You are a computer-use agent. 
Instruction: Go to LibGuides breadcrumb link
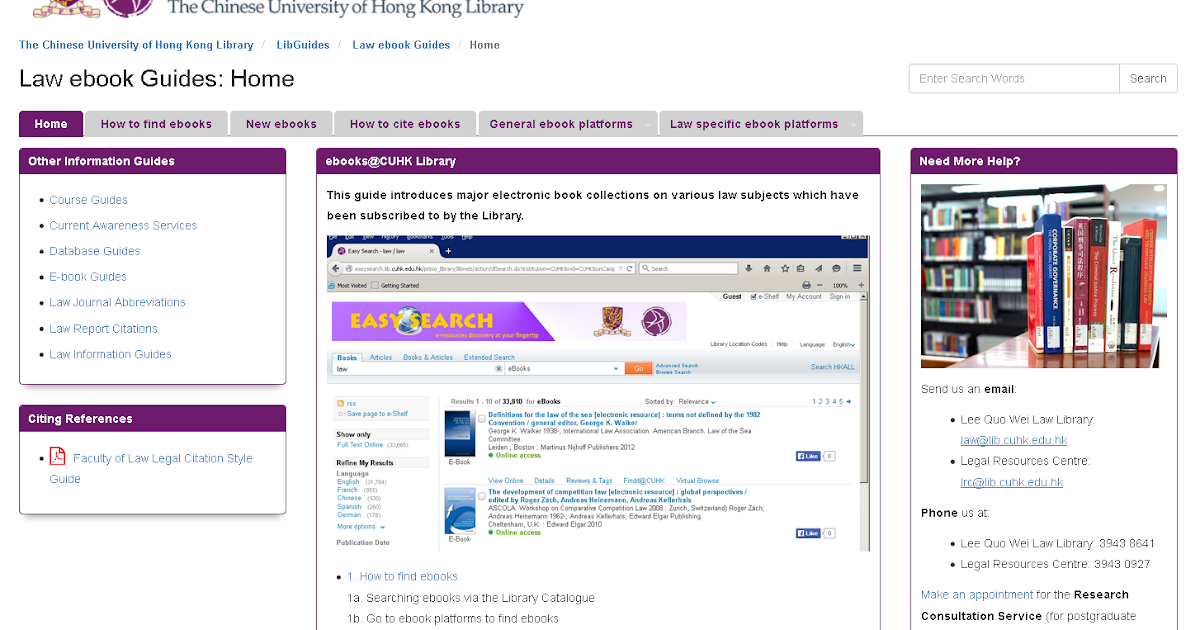click(302, 45)
